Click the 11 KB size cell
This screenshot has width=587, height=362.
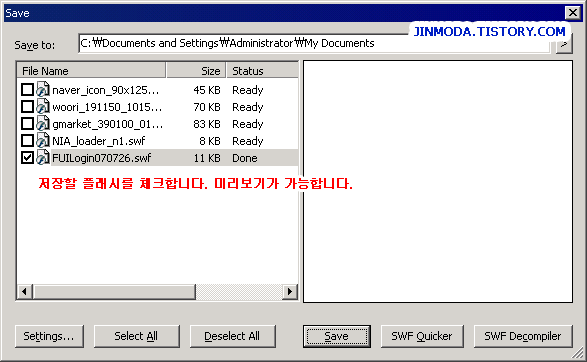(x=207, y=158)
